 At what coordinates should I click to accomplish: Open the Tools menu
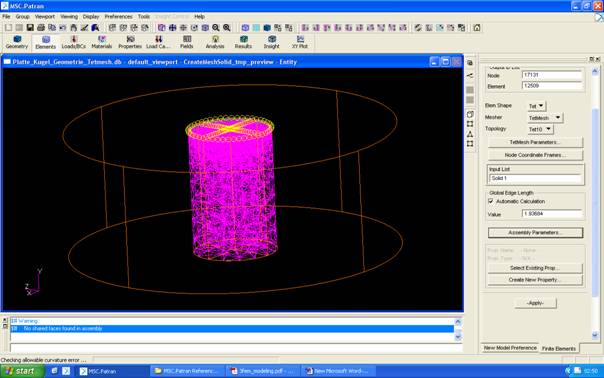tap(144, 17)
